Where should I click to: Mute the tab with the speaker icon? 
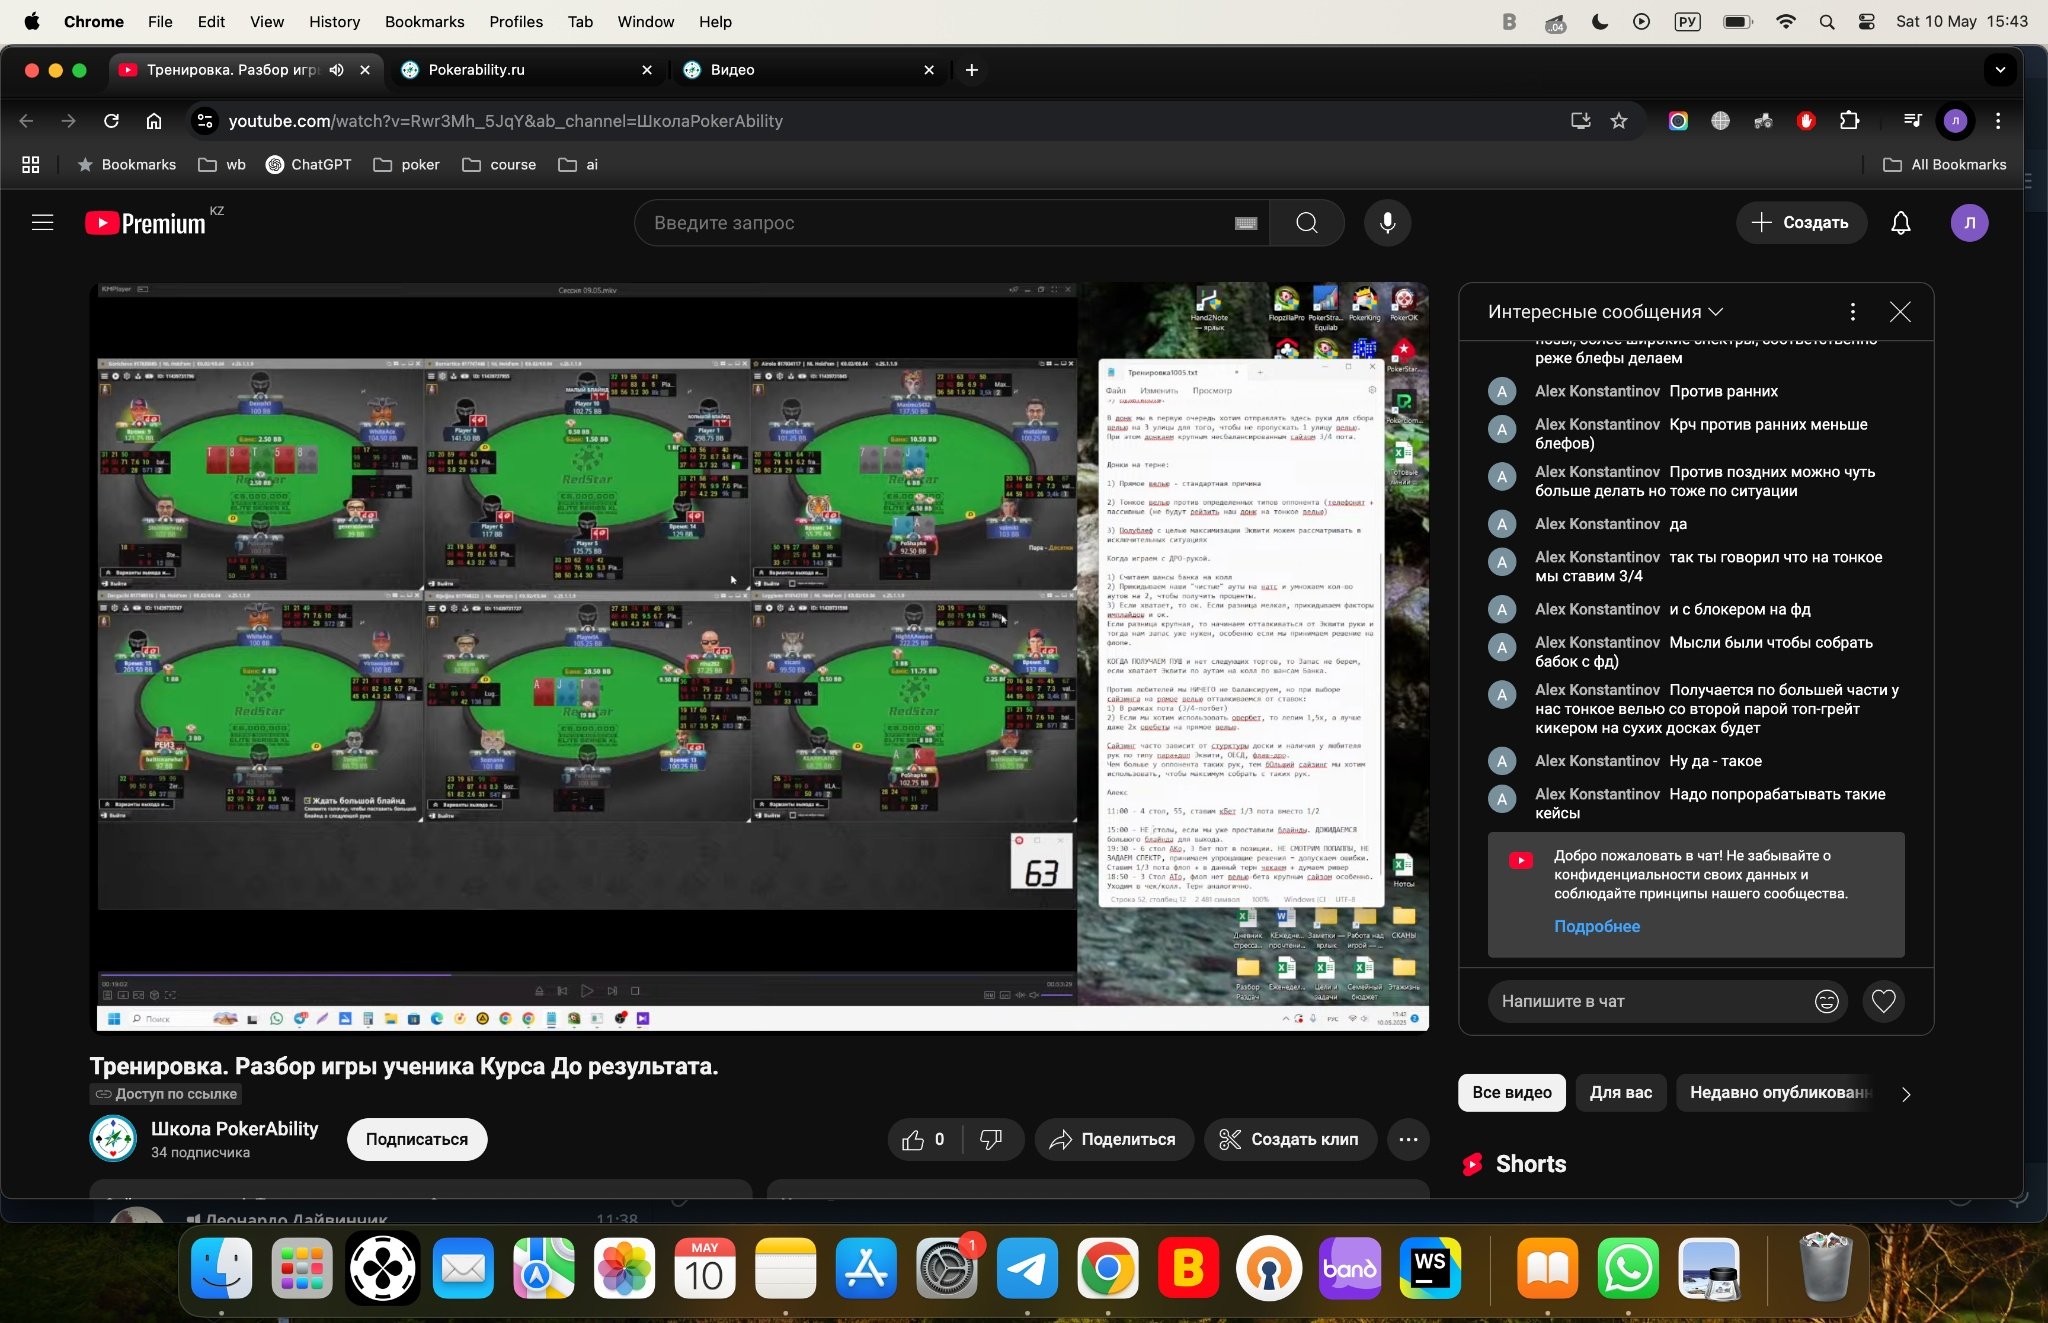pyautogui.click(x=337, y=70)
